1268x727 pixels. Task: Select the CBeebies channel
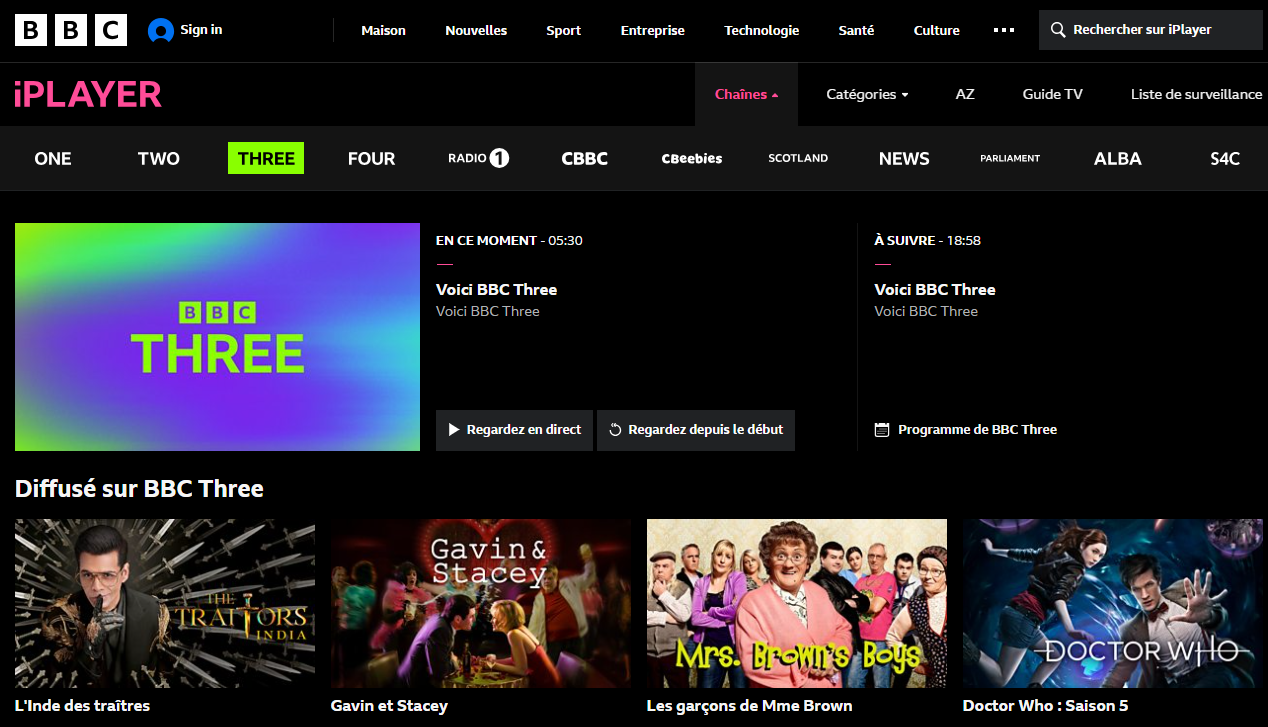tap(692, 158)
